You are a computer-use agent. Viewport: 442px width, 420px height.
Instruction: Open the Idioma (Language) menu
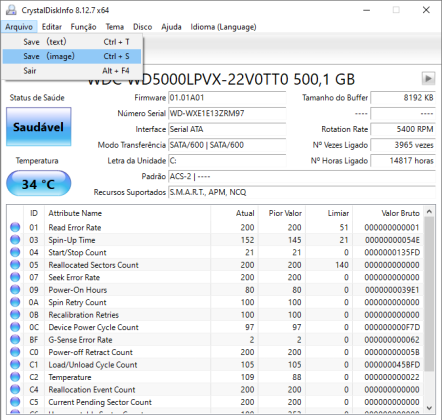coord(223,27)
